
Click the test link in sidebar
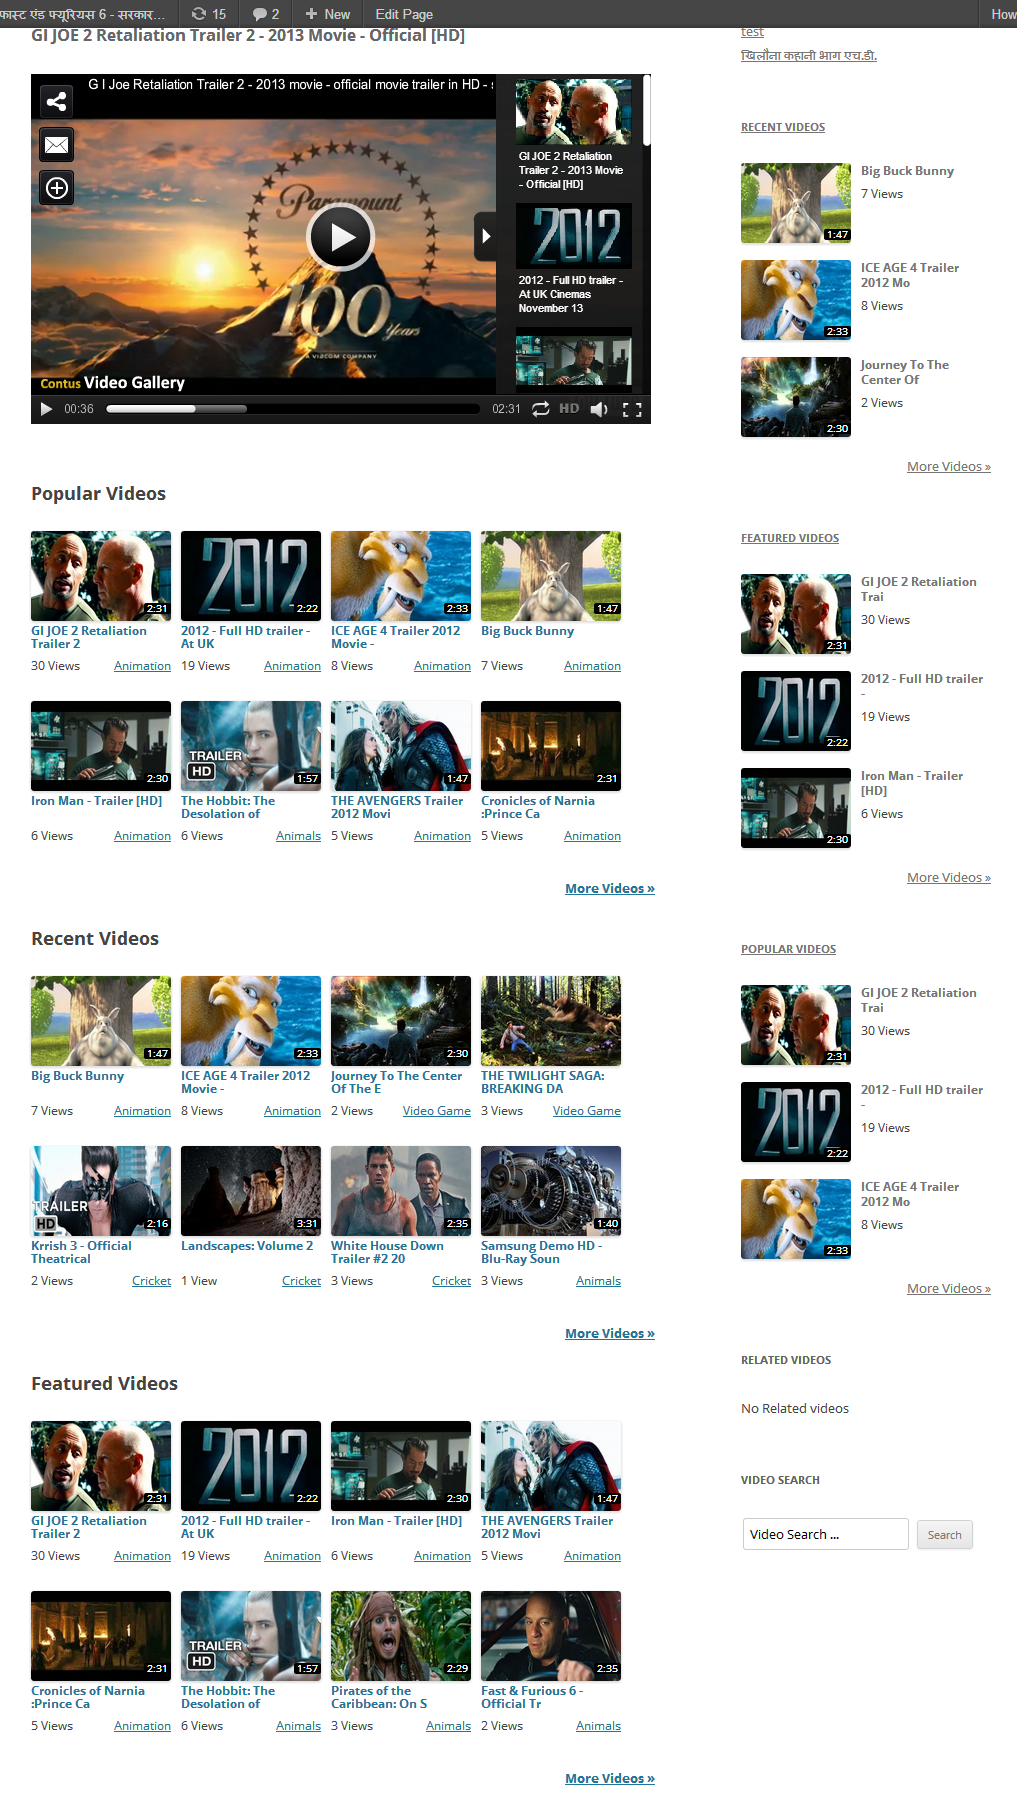[752, 32]
